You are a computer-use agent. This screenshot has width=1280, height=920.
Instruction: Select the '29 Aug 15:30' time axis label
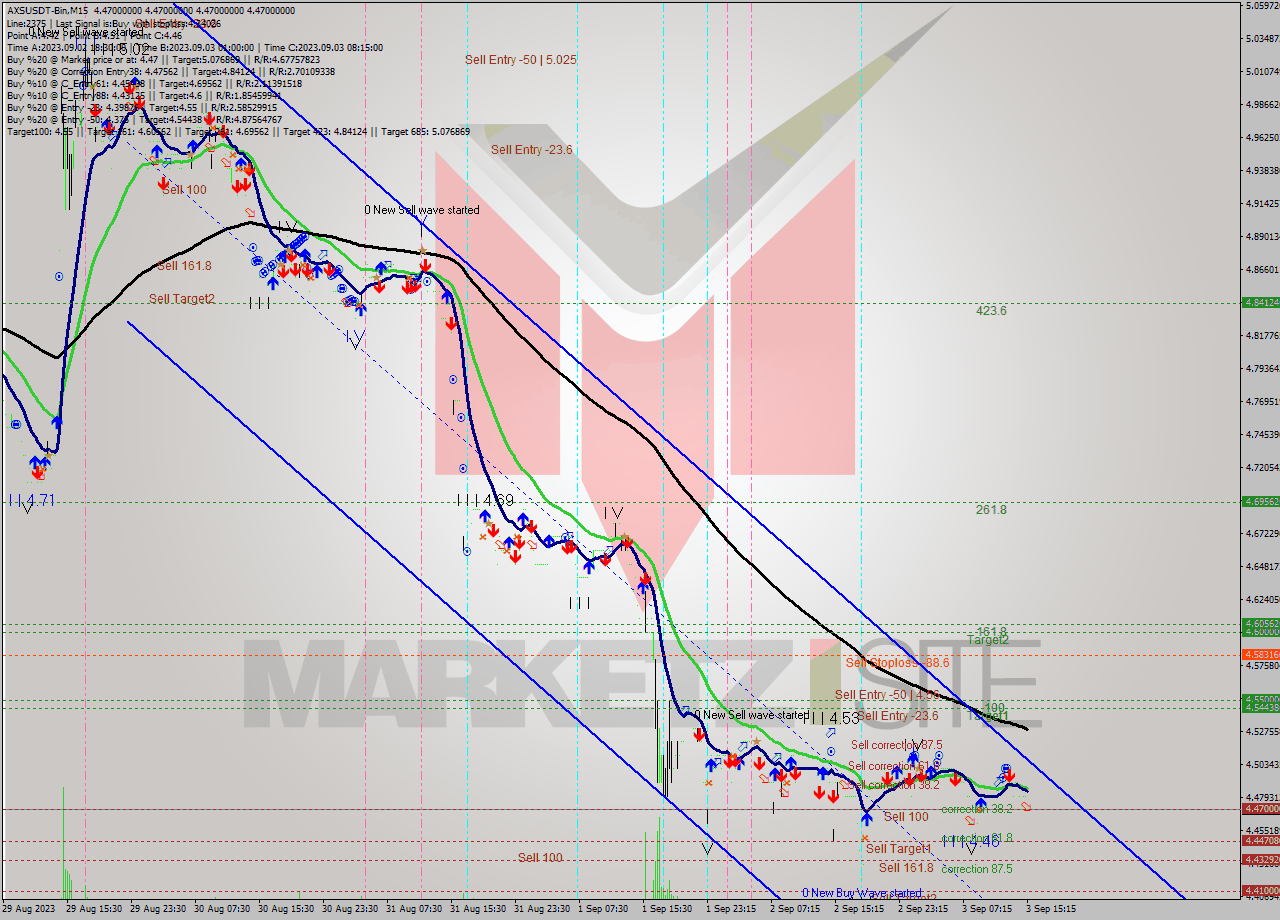coord(94,909)
